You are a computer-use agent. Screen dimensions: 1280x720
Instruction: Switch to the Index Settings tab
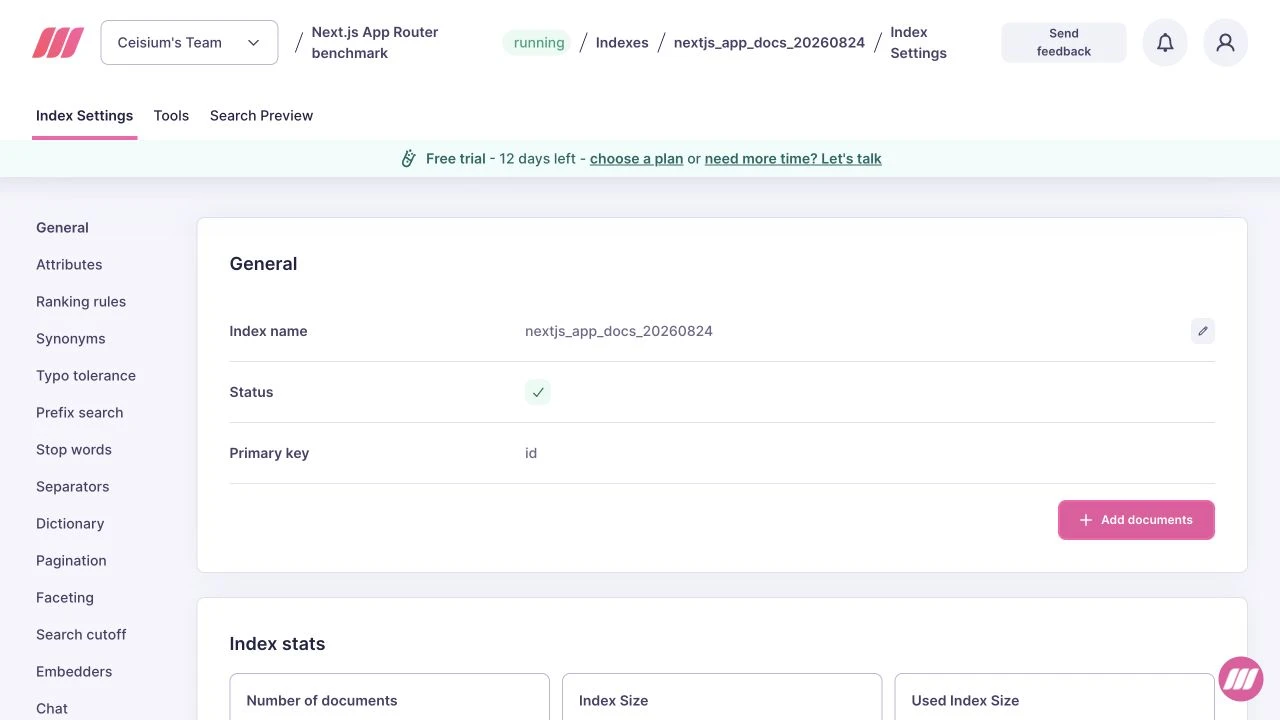coord(84,116)
